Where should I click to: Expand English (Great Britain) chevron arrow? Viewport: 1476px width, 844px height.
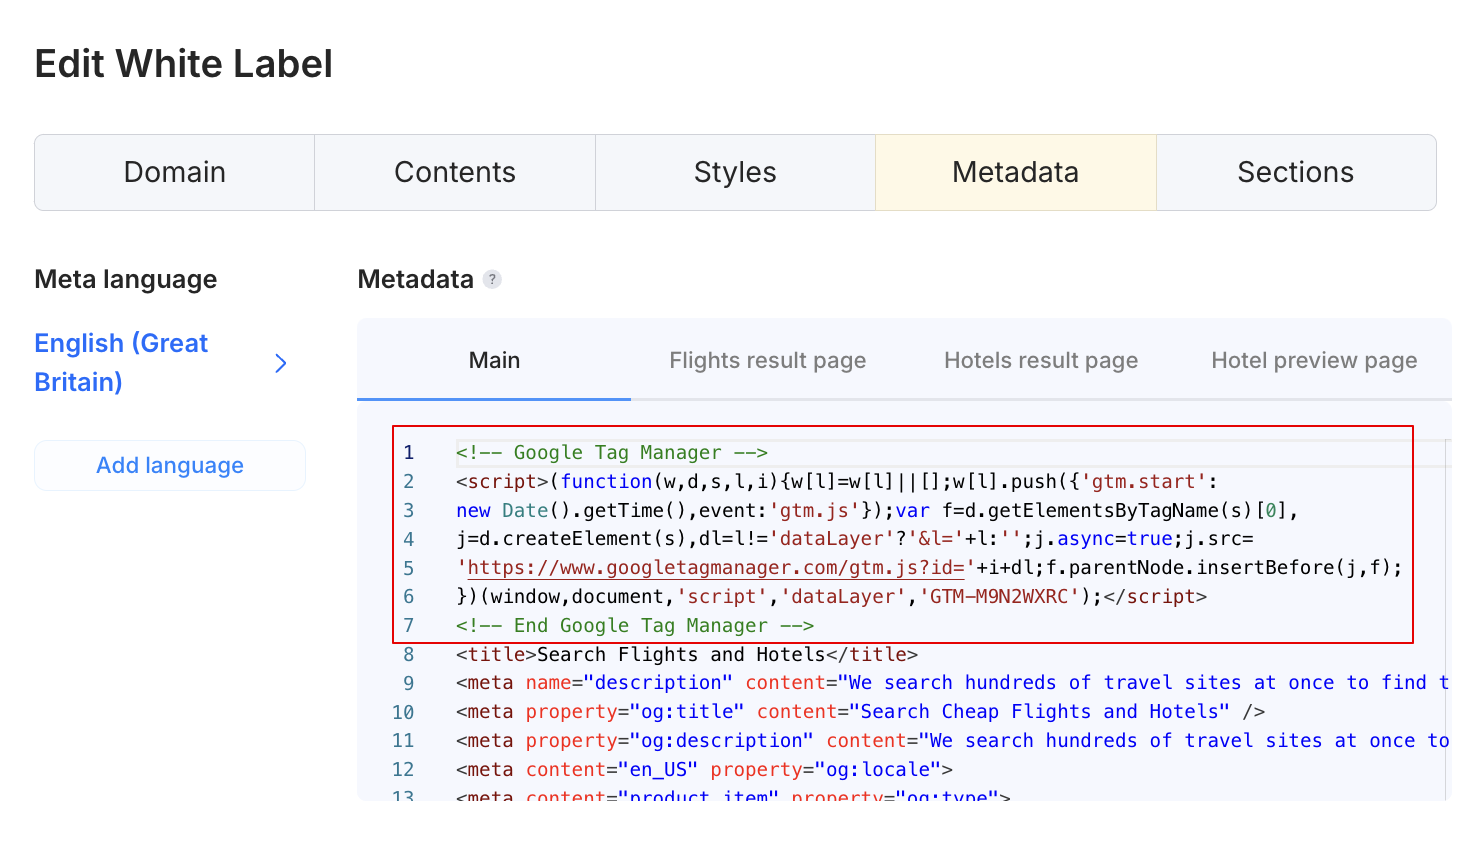point(281,363)
